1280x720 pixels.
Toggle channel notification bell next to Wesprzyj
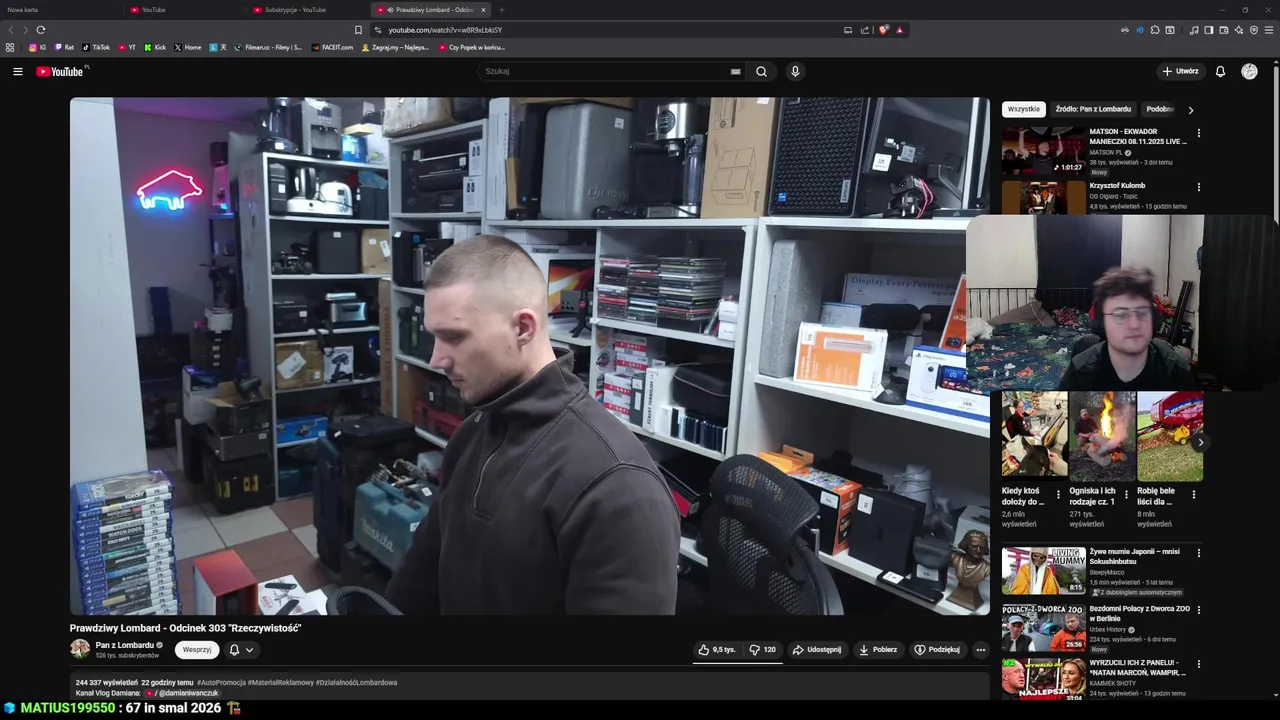(x=234, y=650)
